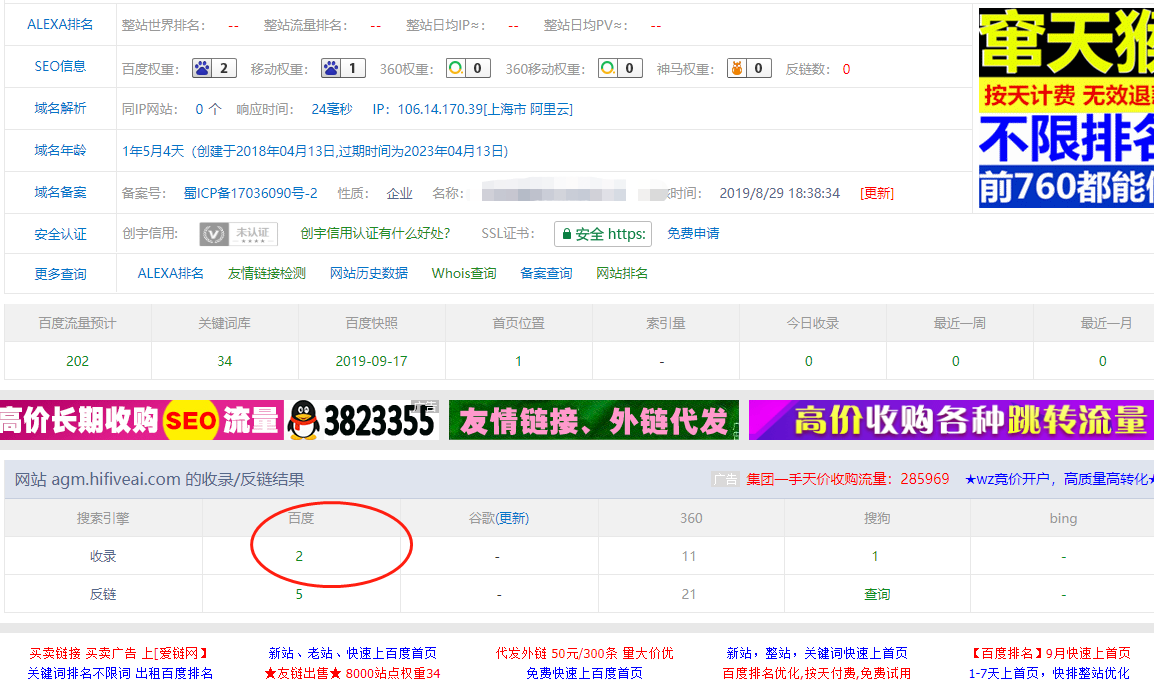The height and width of the screenshot is (682, 1154).
Task: Click the Baidu 收录 value 2
Action: click(x=300, y=556)
